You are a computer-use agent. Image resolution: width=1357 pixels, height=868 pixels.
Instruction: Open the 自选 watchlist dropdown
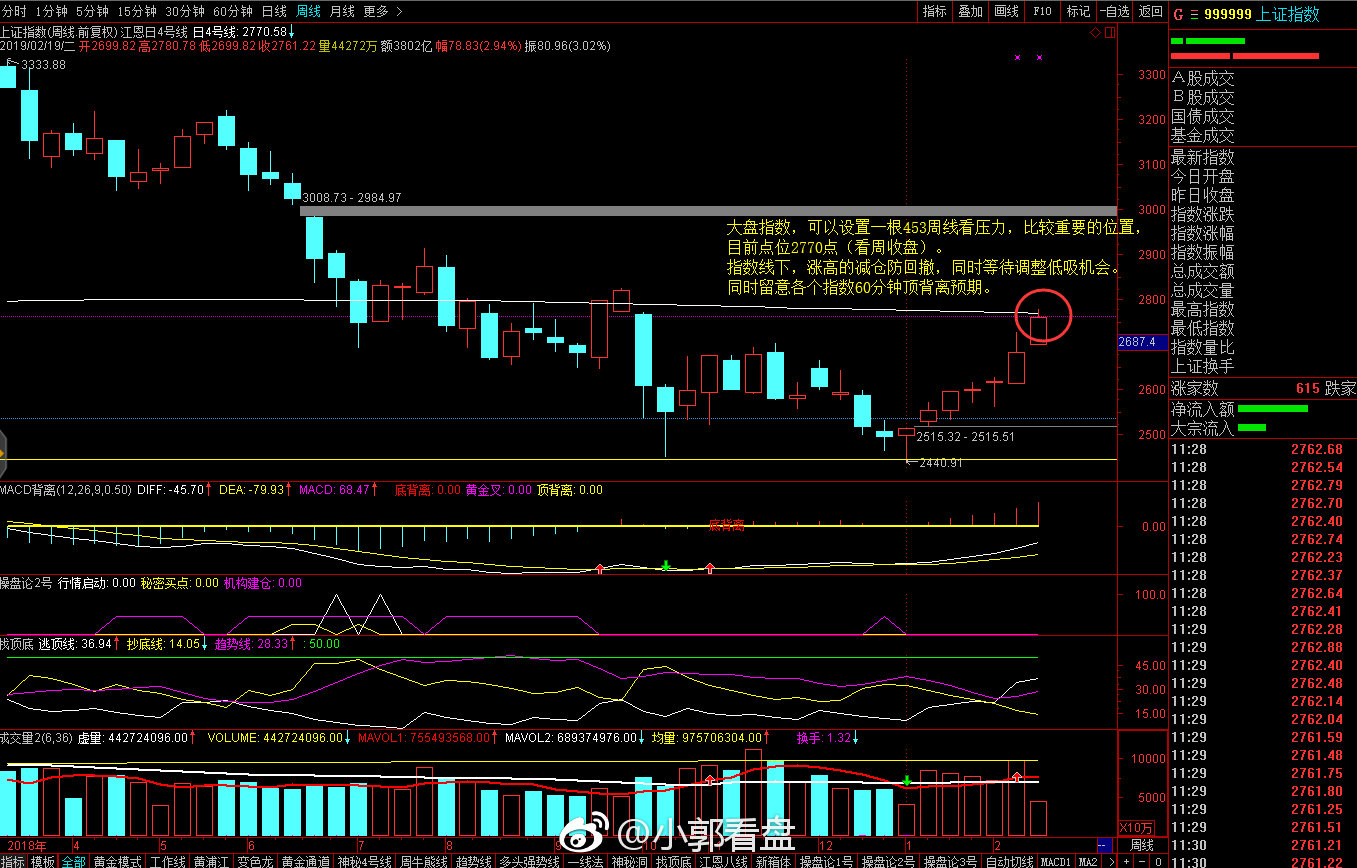[1115, 11]
